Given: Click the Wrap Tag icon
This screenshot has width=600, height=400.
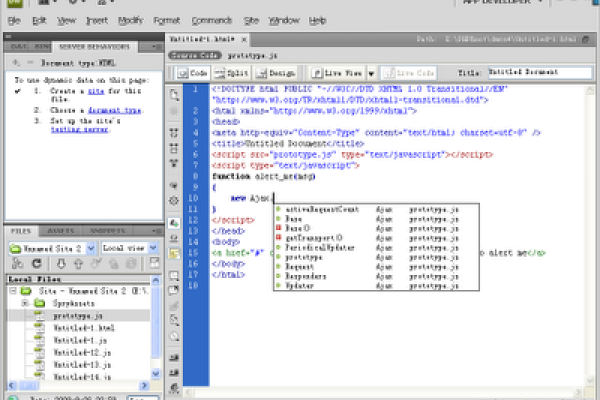Looking at the screenshot, I should coord(174,305).
